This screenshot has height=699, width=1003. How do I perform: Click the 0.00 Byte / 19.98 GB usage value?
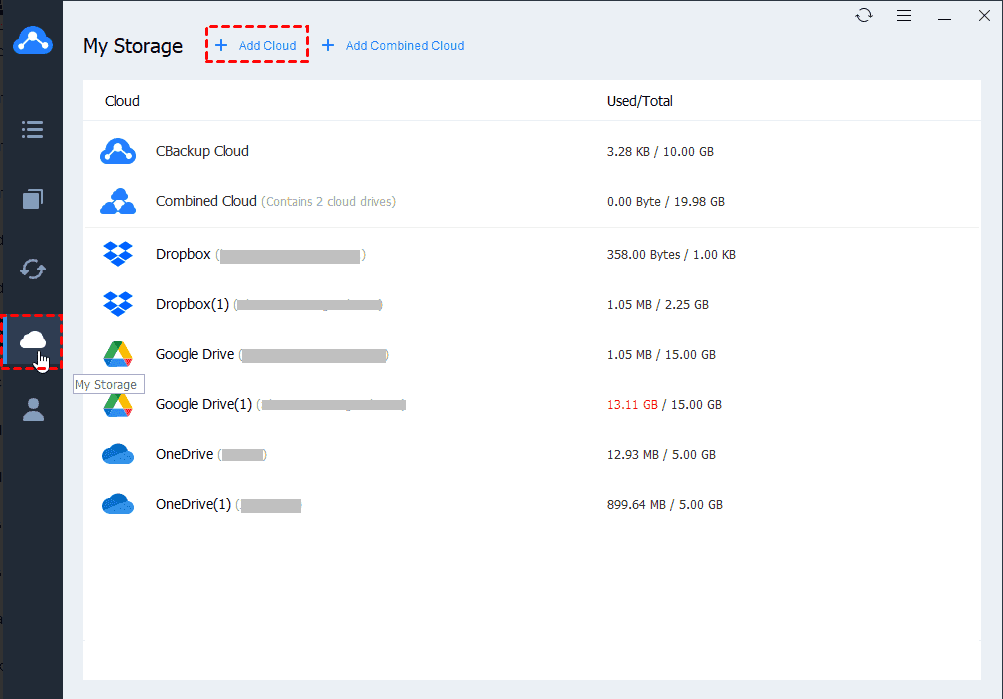click(666, 201)
